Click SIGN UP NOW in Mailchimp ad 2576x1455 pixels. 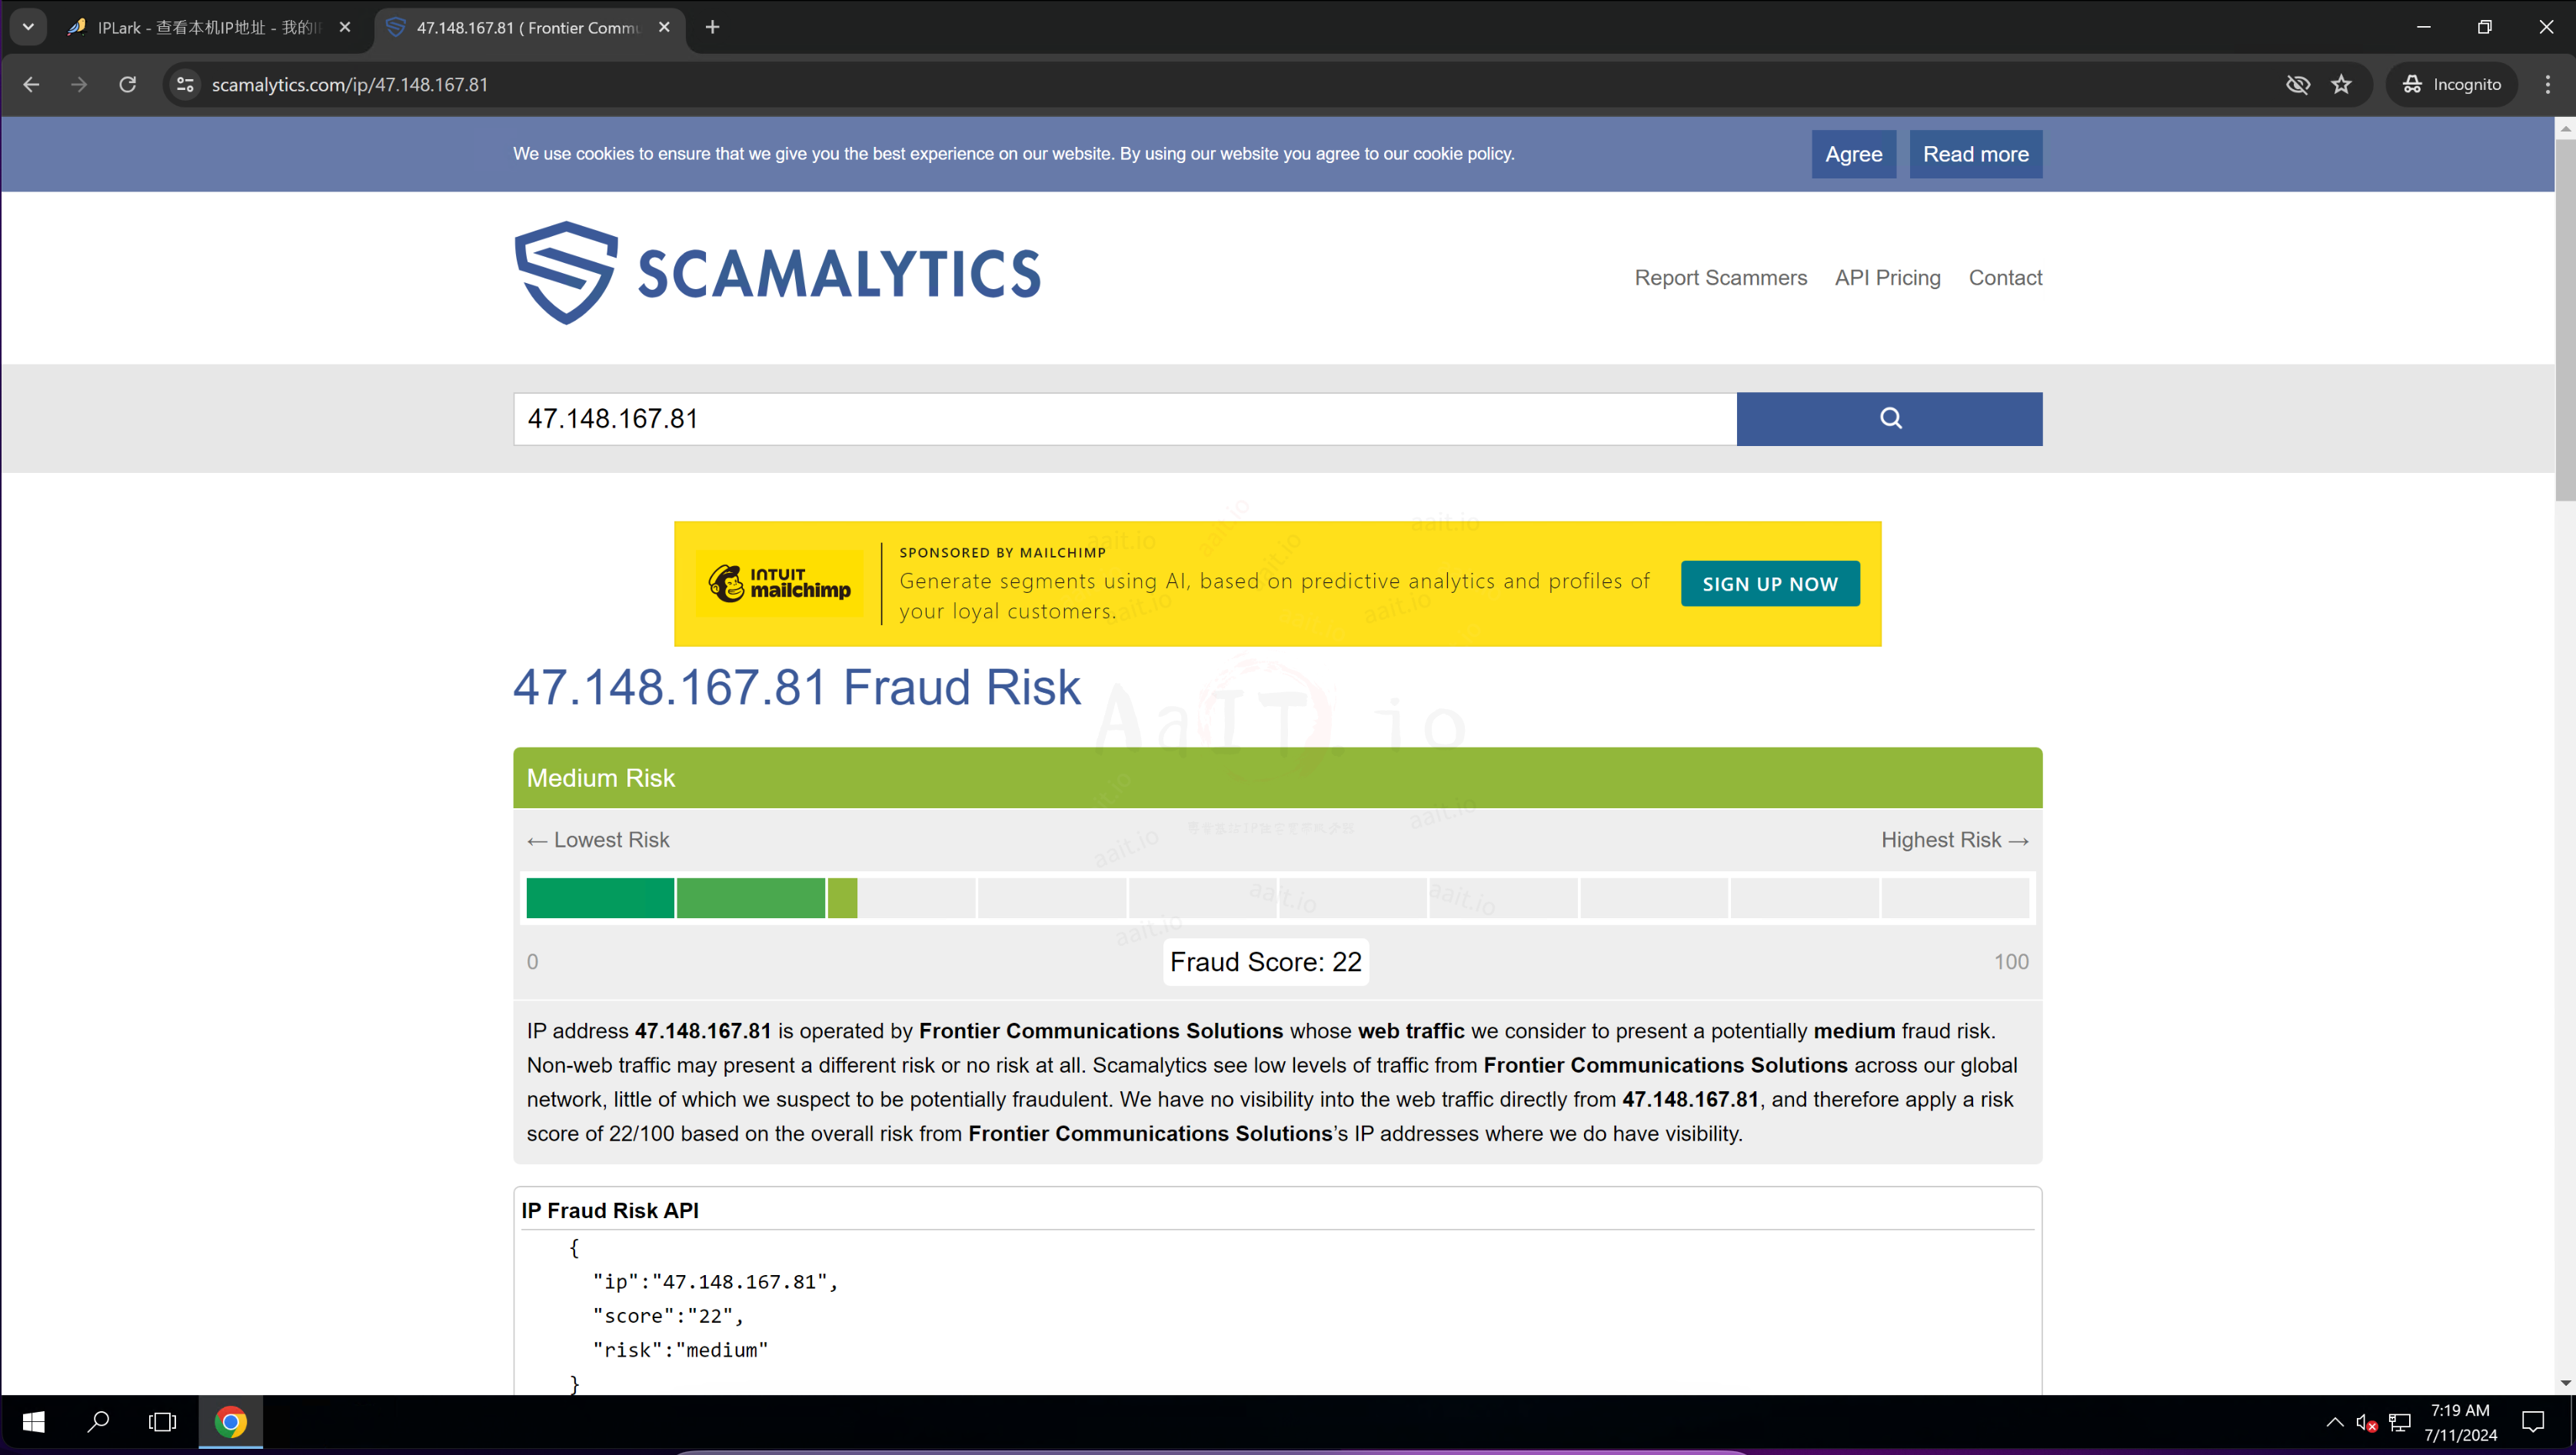tap(1770, 584)
